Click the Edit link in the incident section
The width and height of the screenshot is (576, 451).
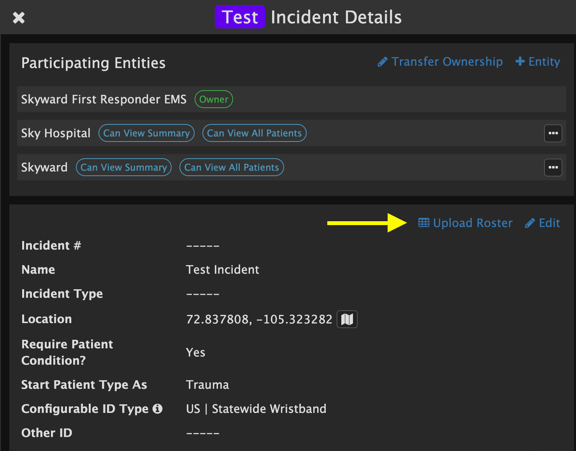[x=543, y=223]
